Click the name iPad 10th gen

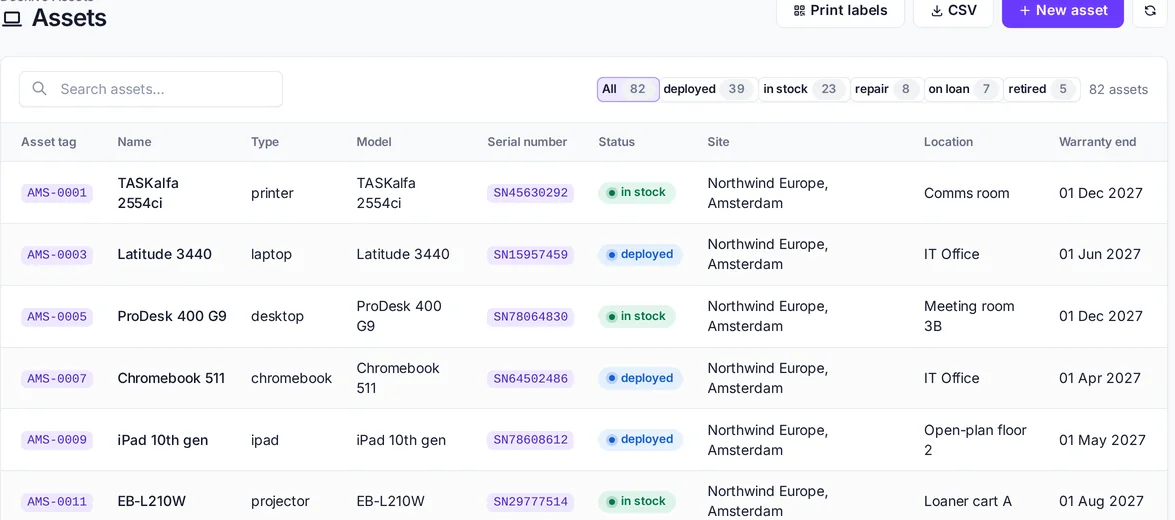pos(163,440)
